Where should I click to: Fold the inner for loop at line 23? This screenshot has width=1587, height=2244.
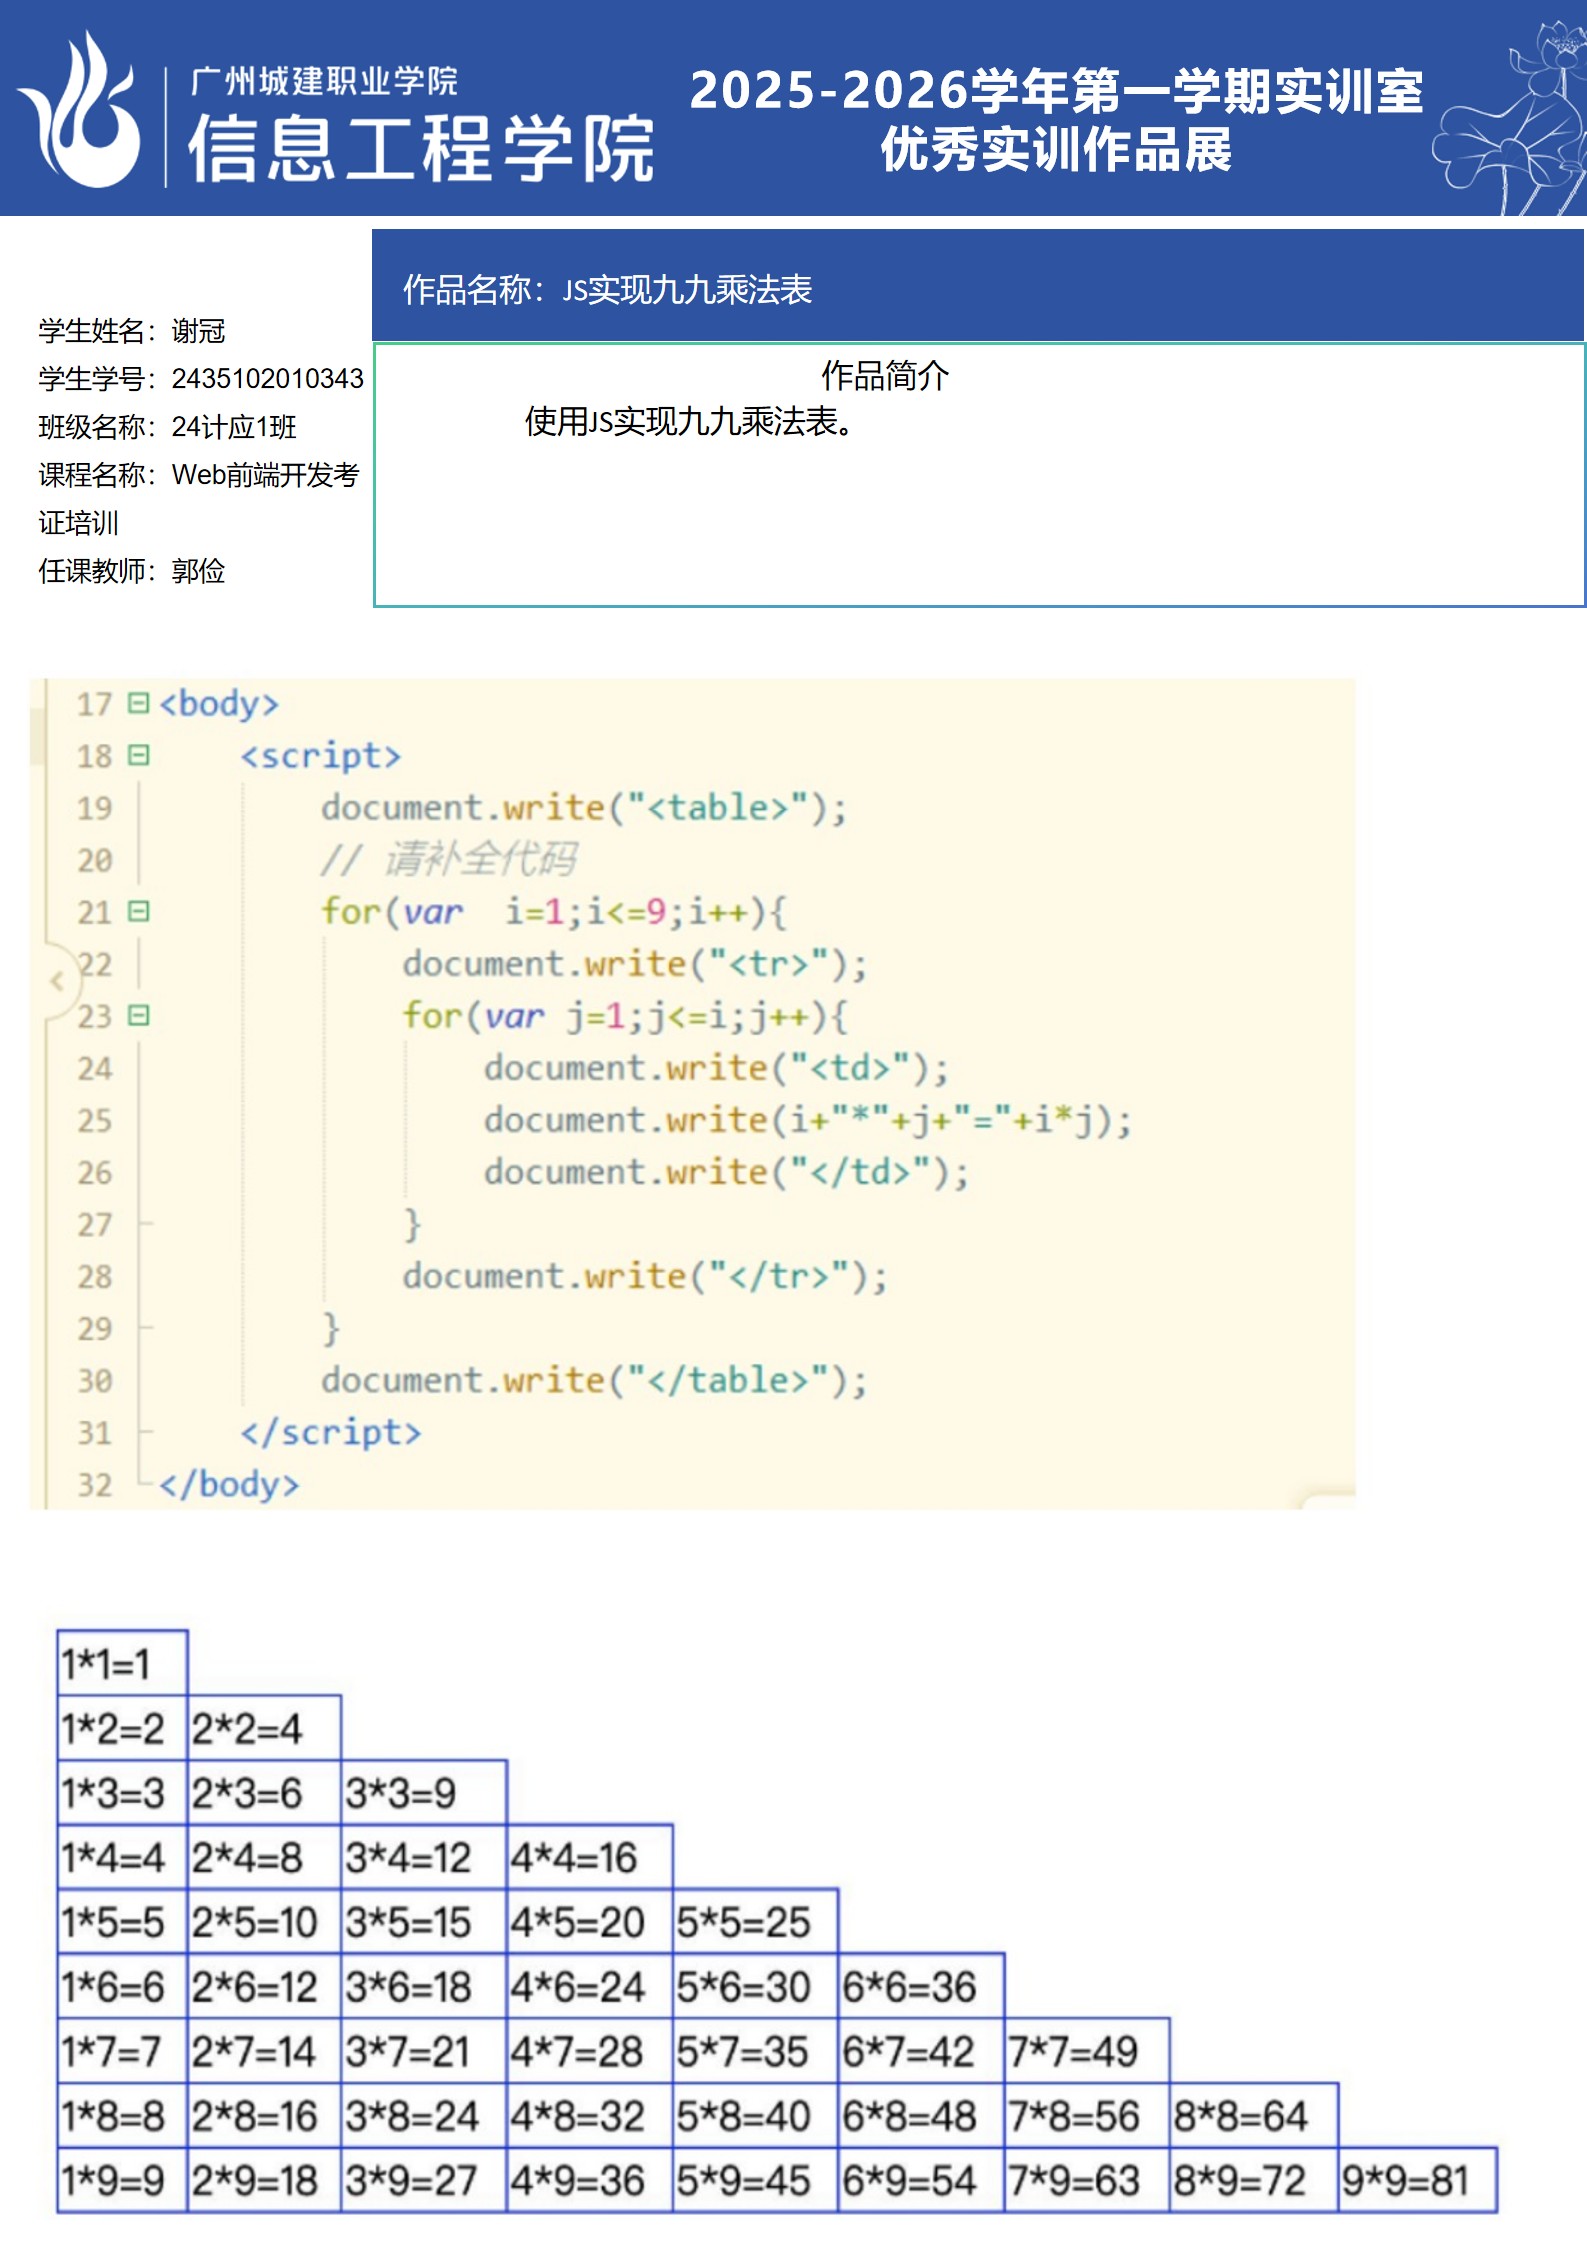[139, 1016]
